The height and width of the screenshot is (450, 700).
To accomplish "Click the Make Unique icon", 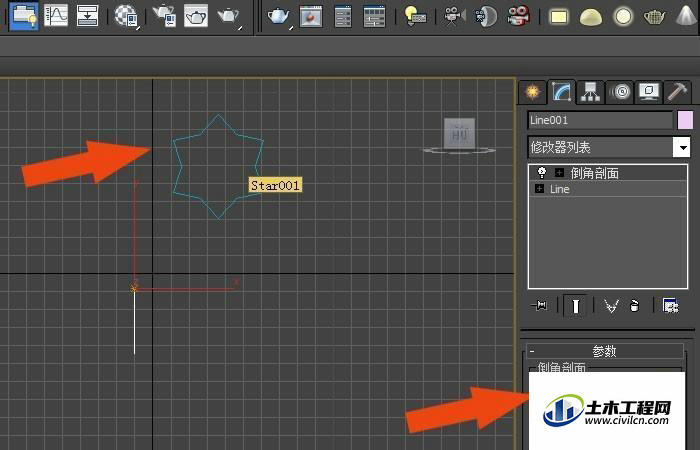I will [611, 306].
